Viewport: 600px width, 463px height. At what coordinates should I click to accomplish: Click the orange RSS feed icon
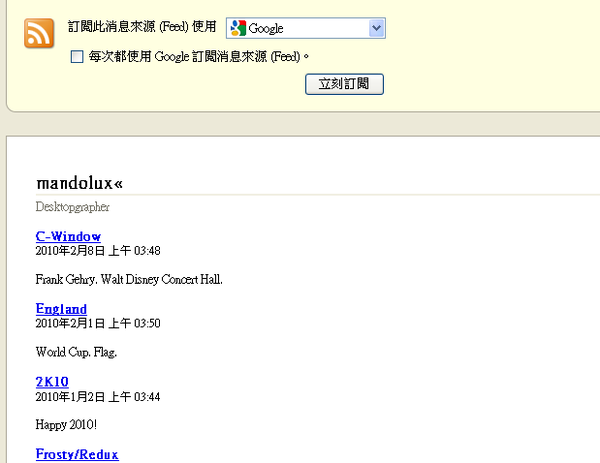tap(39, 33)
